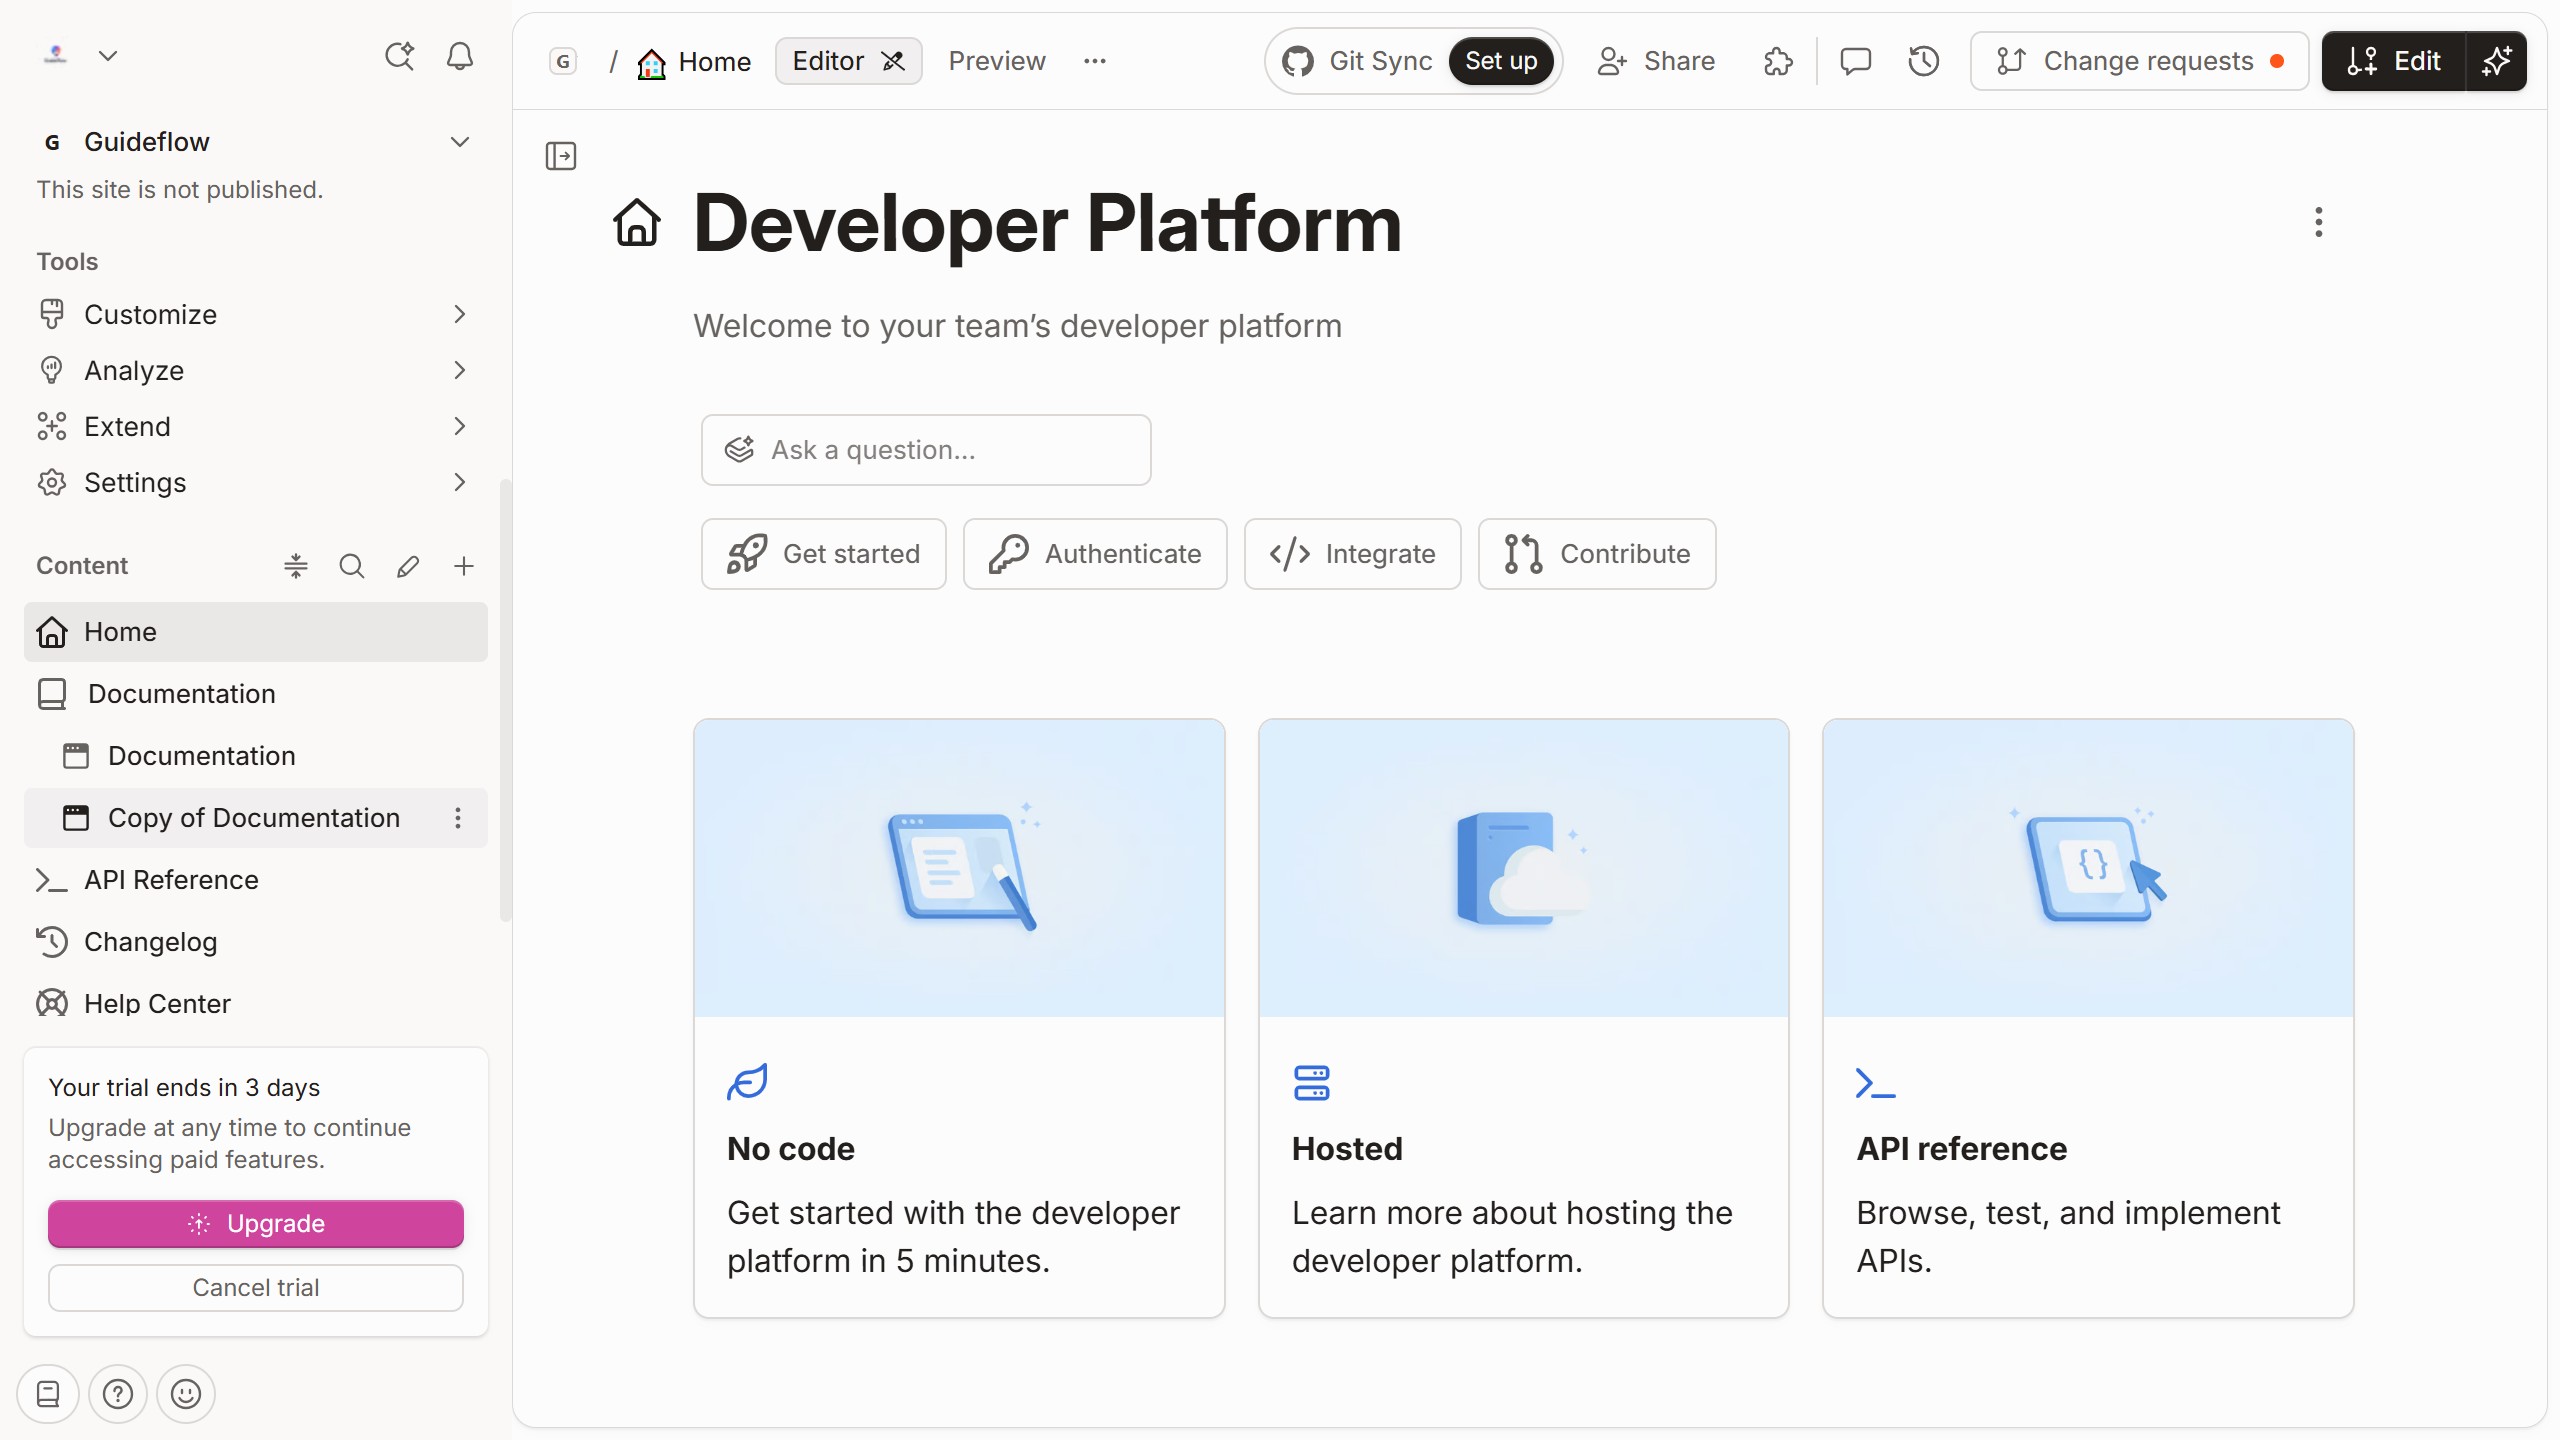Open the Copy of Documentation page
This screenshot has width=2560, height=1440.
click(254, 818)
